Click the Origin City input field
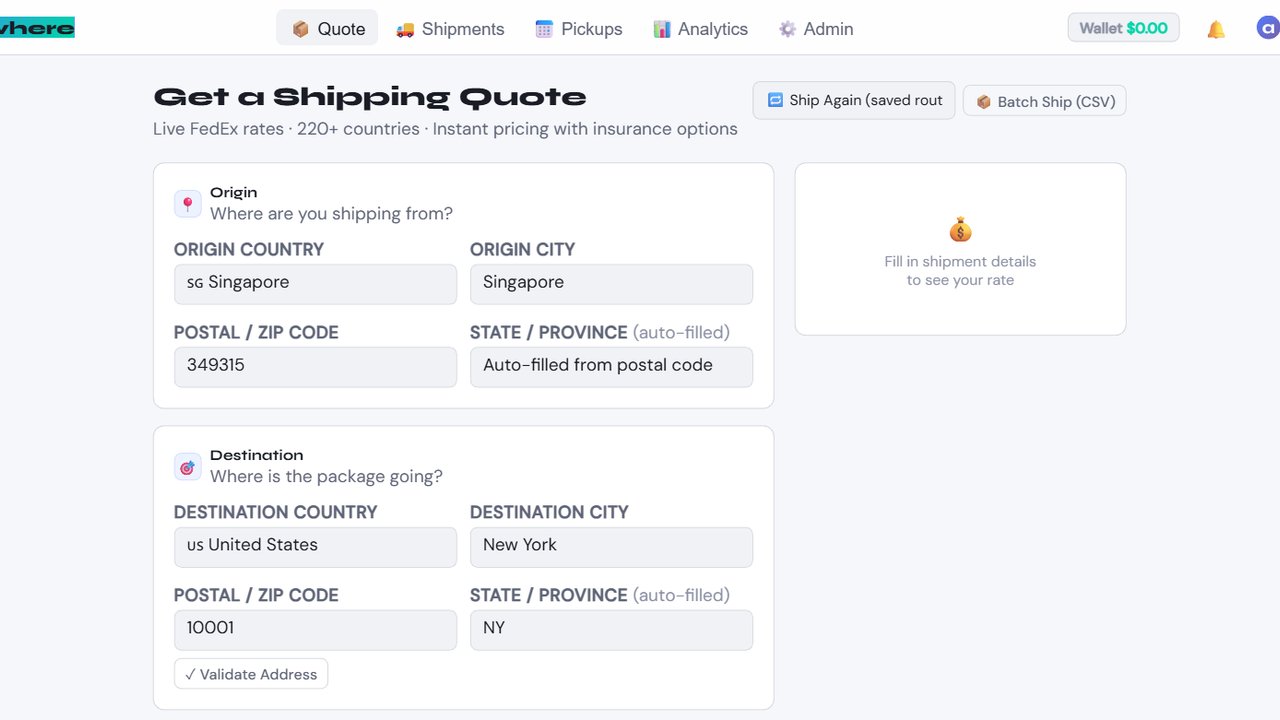 (611, 284)
